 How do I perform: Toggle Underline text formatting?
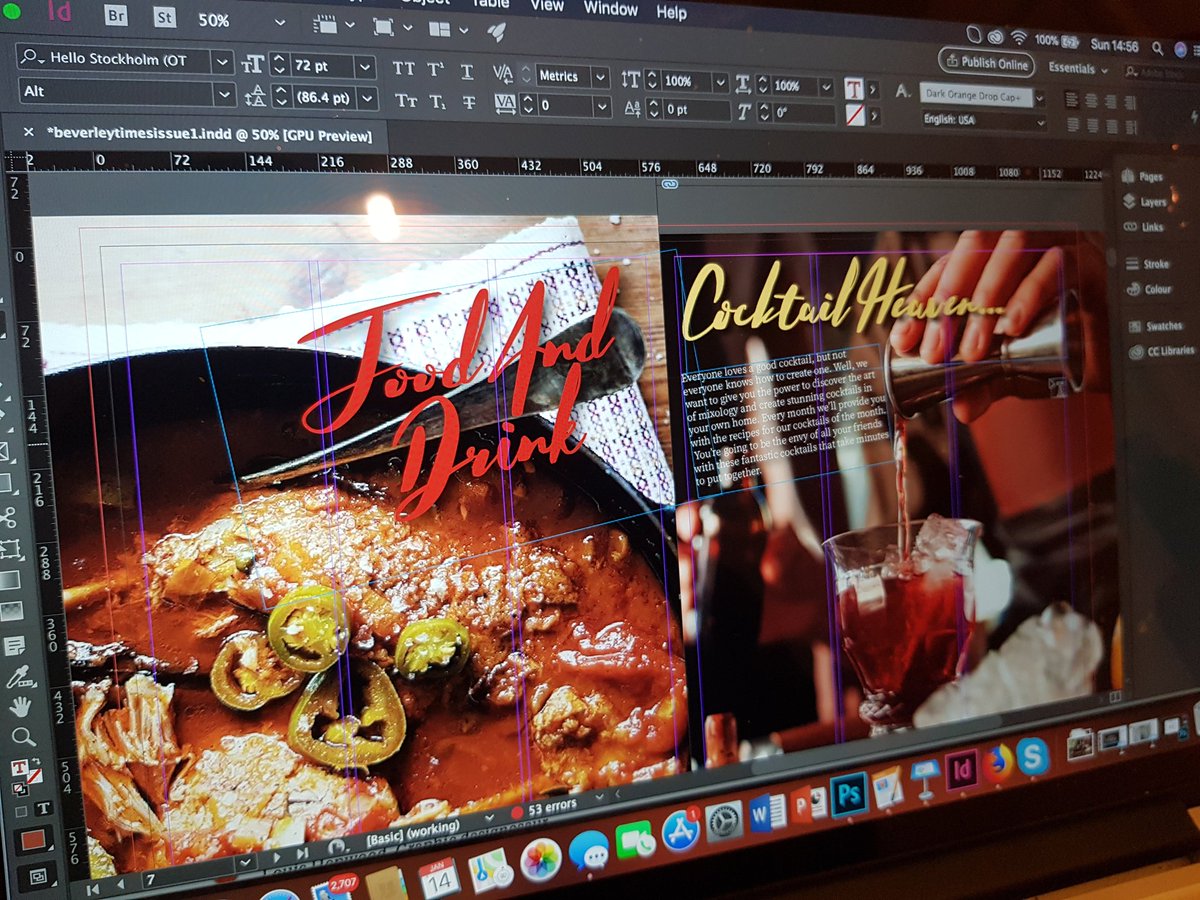click(x=467, y=70)
